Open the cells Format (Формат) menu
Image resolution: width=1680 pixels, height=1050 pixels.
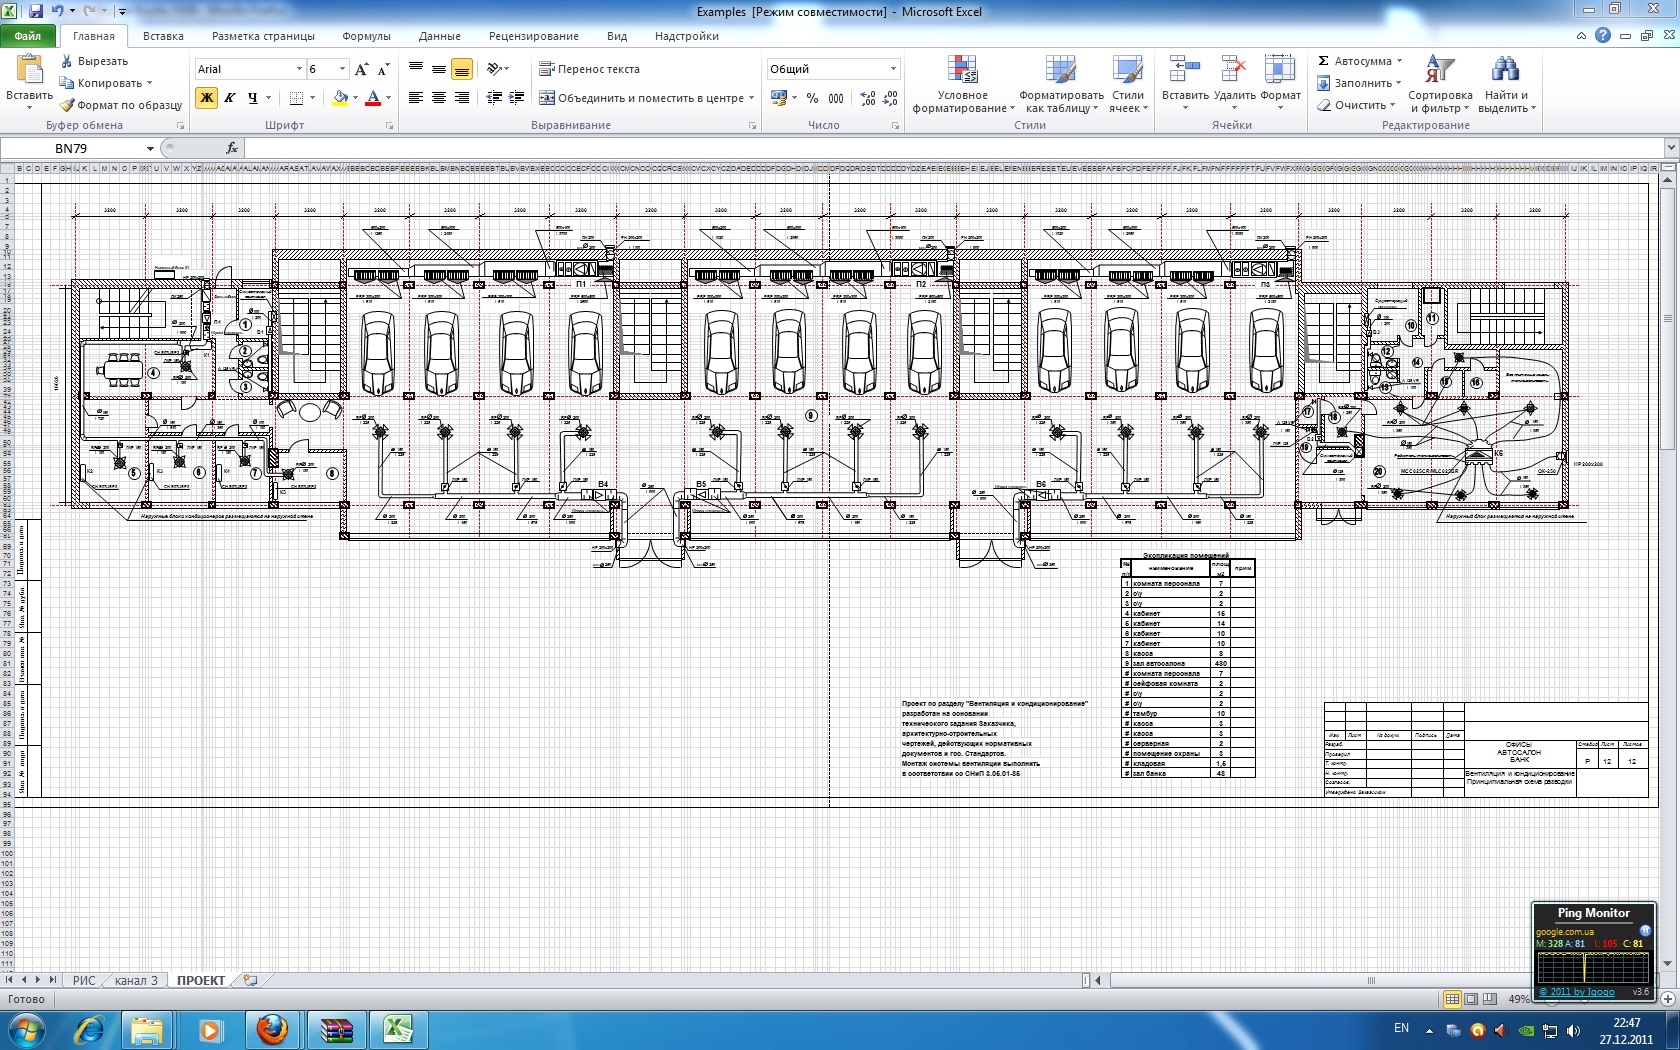1280,82
